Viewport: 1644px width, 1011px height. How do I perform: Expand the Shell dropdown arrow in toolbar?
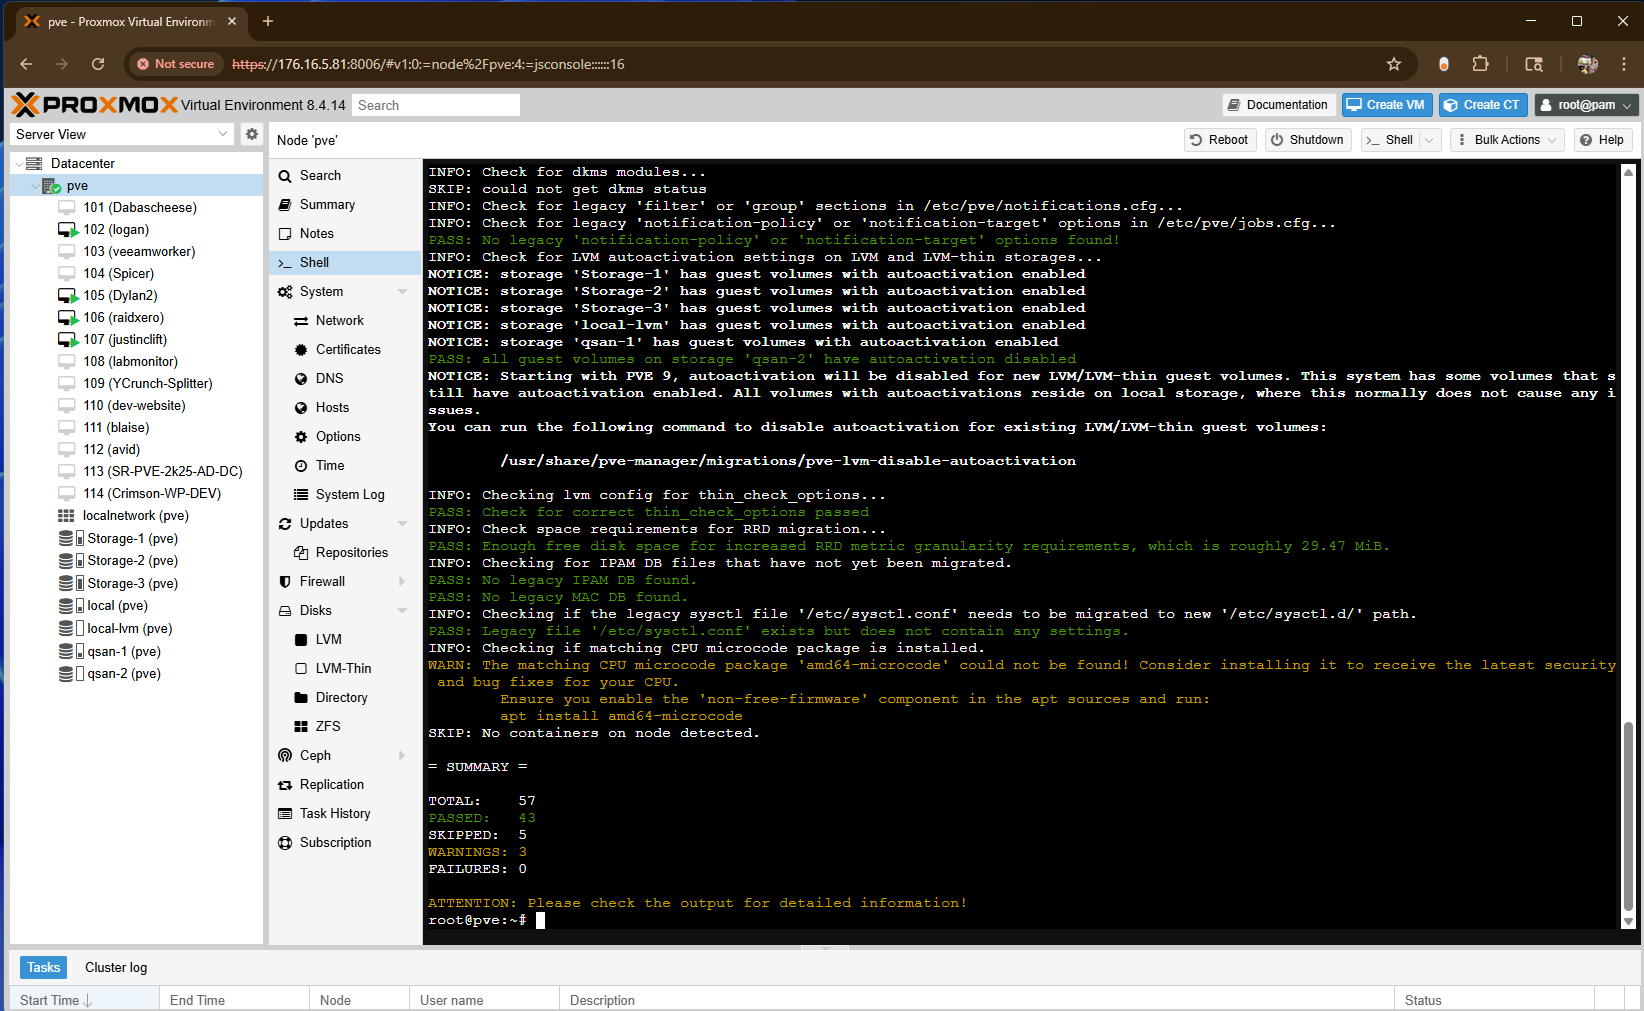[1429, 140]
